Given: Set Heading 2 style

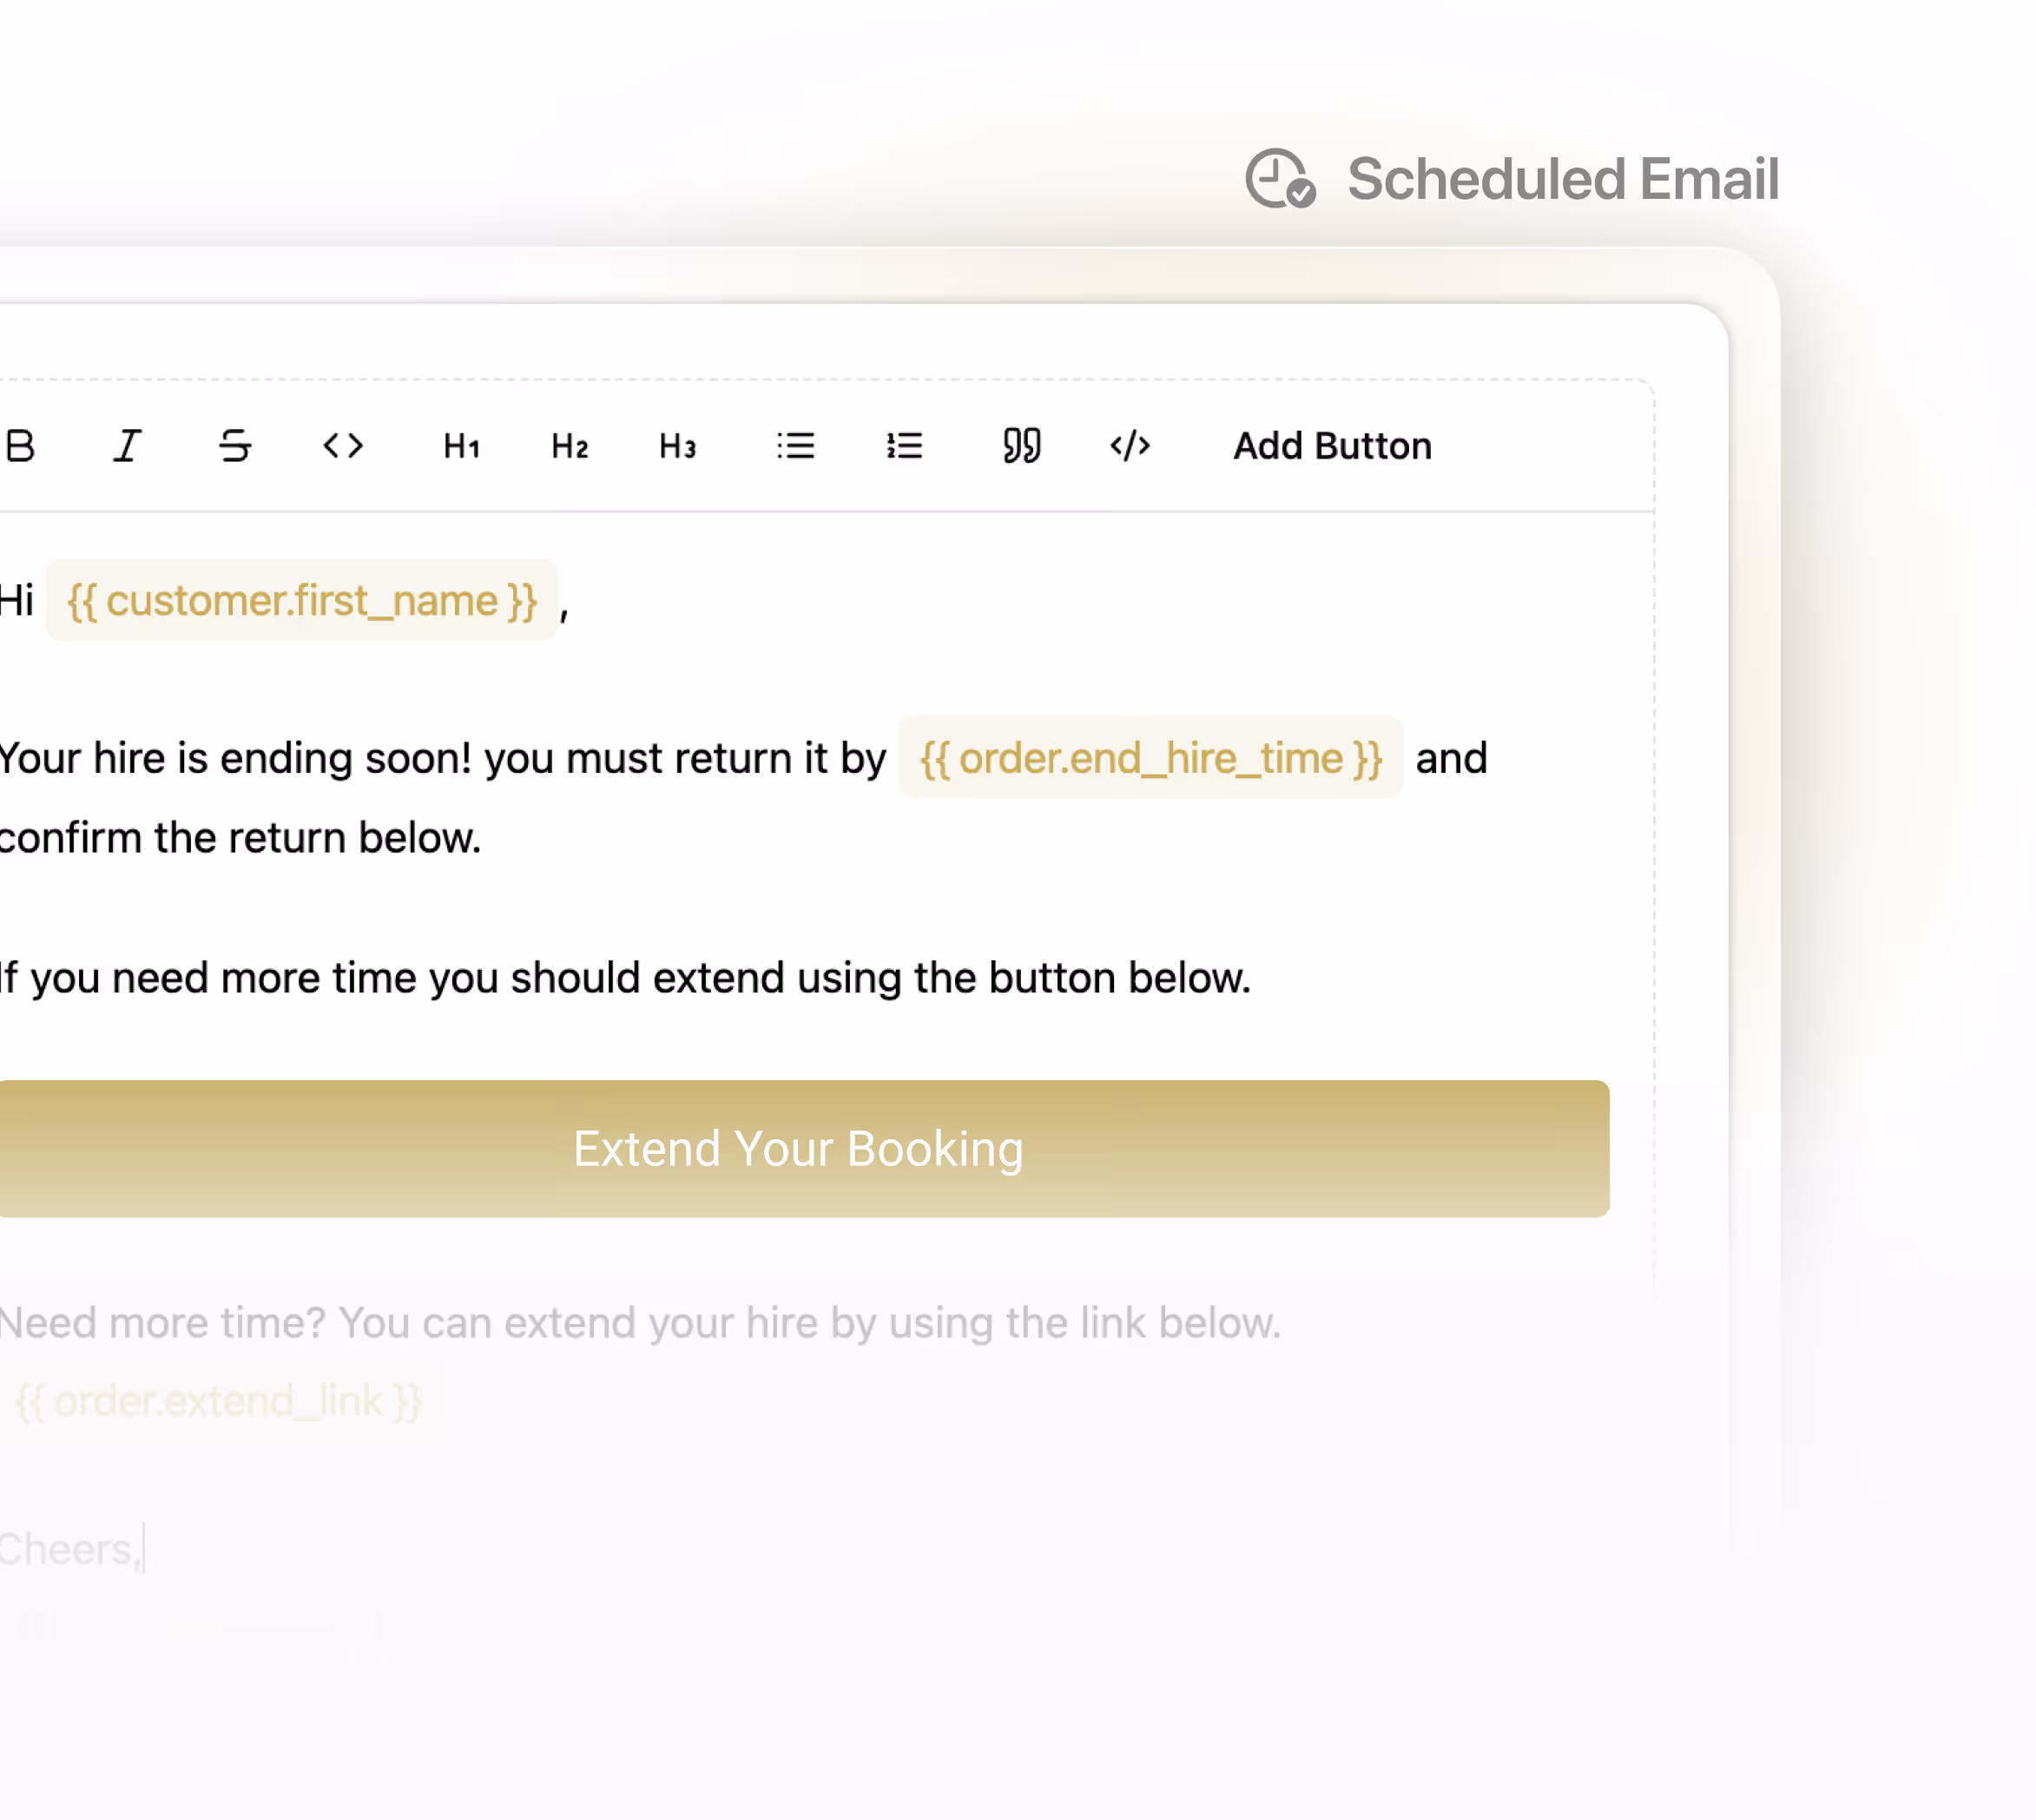Looking at the screenshot, I should coord(570,446).
